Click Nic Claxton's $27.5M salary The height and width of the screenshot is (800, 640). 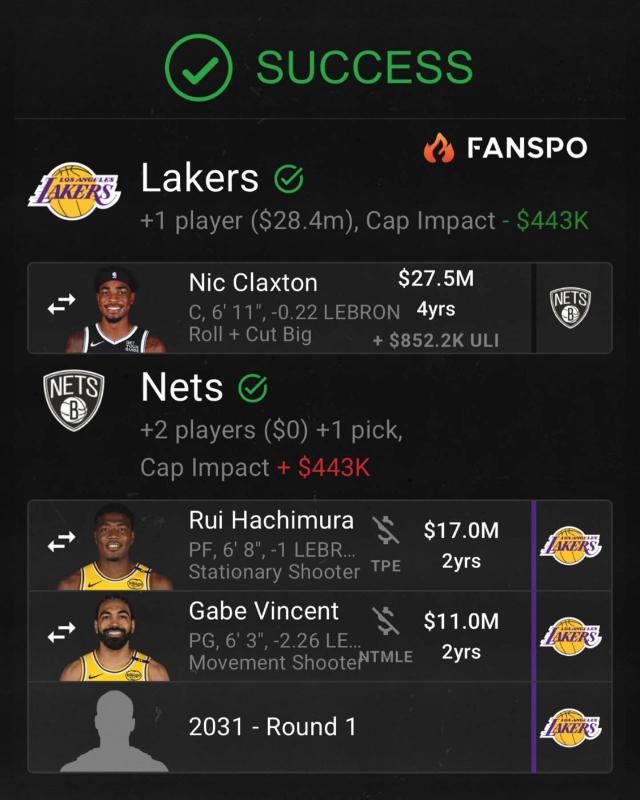435,279
